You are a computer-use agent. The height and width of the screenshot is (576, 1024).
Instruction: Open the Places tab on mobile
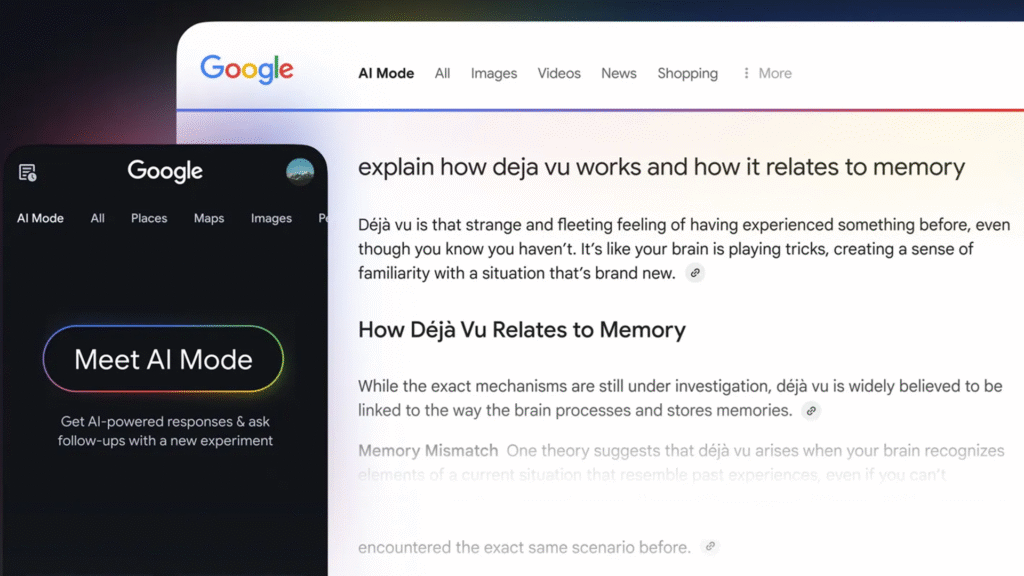148,218
